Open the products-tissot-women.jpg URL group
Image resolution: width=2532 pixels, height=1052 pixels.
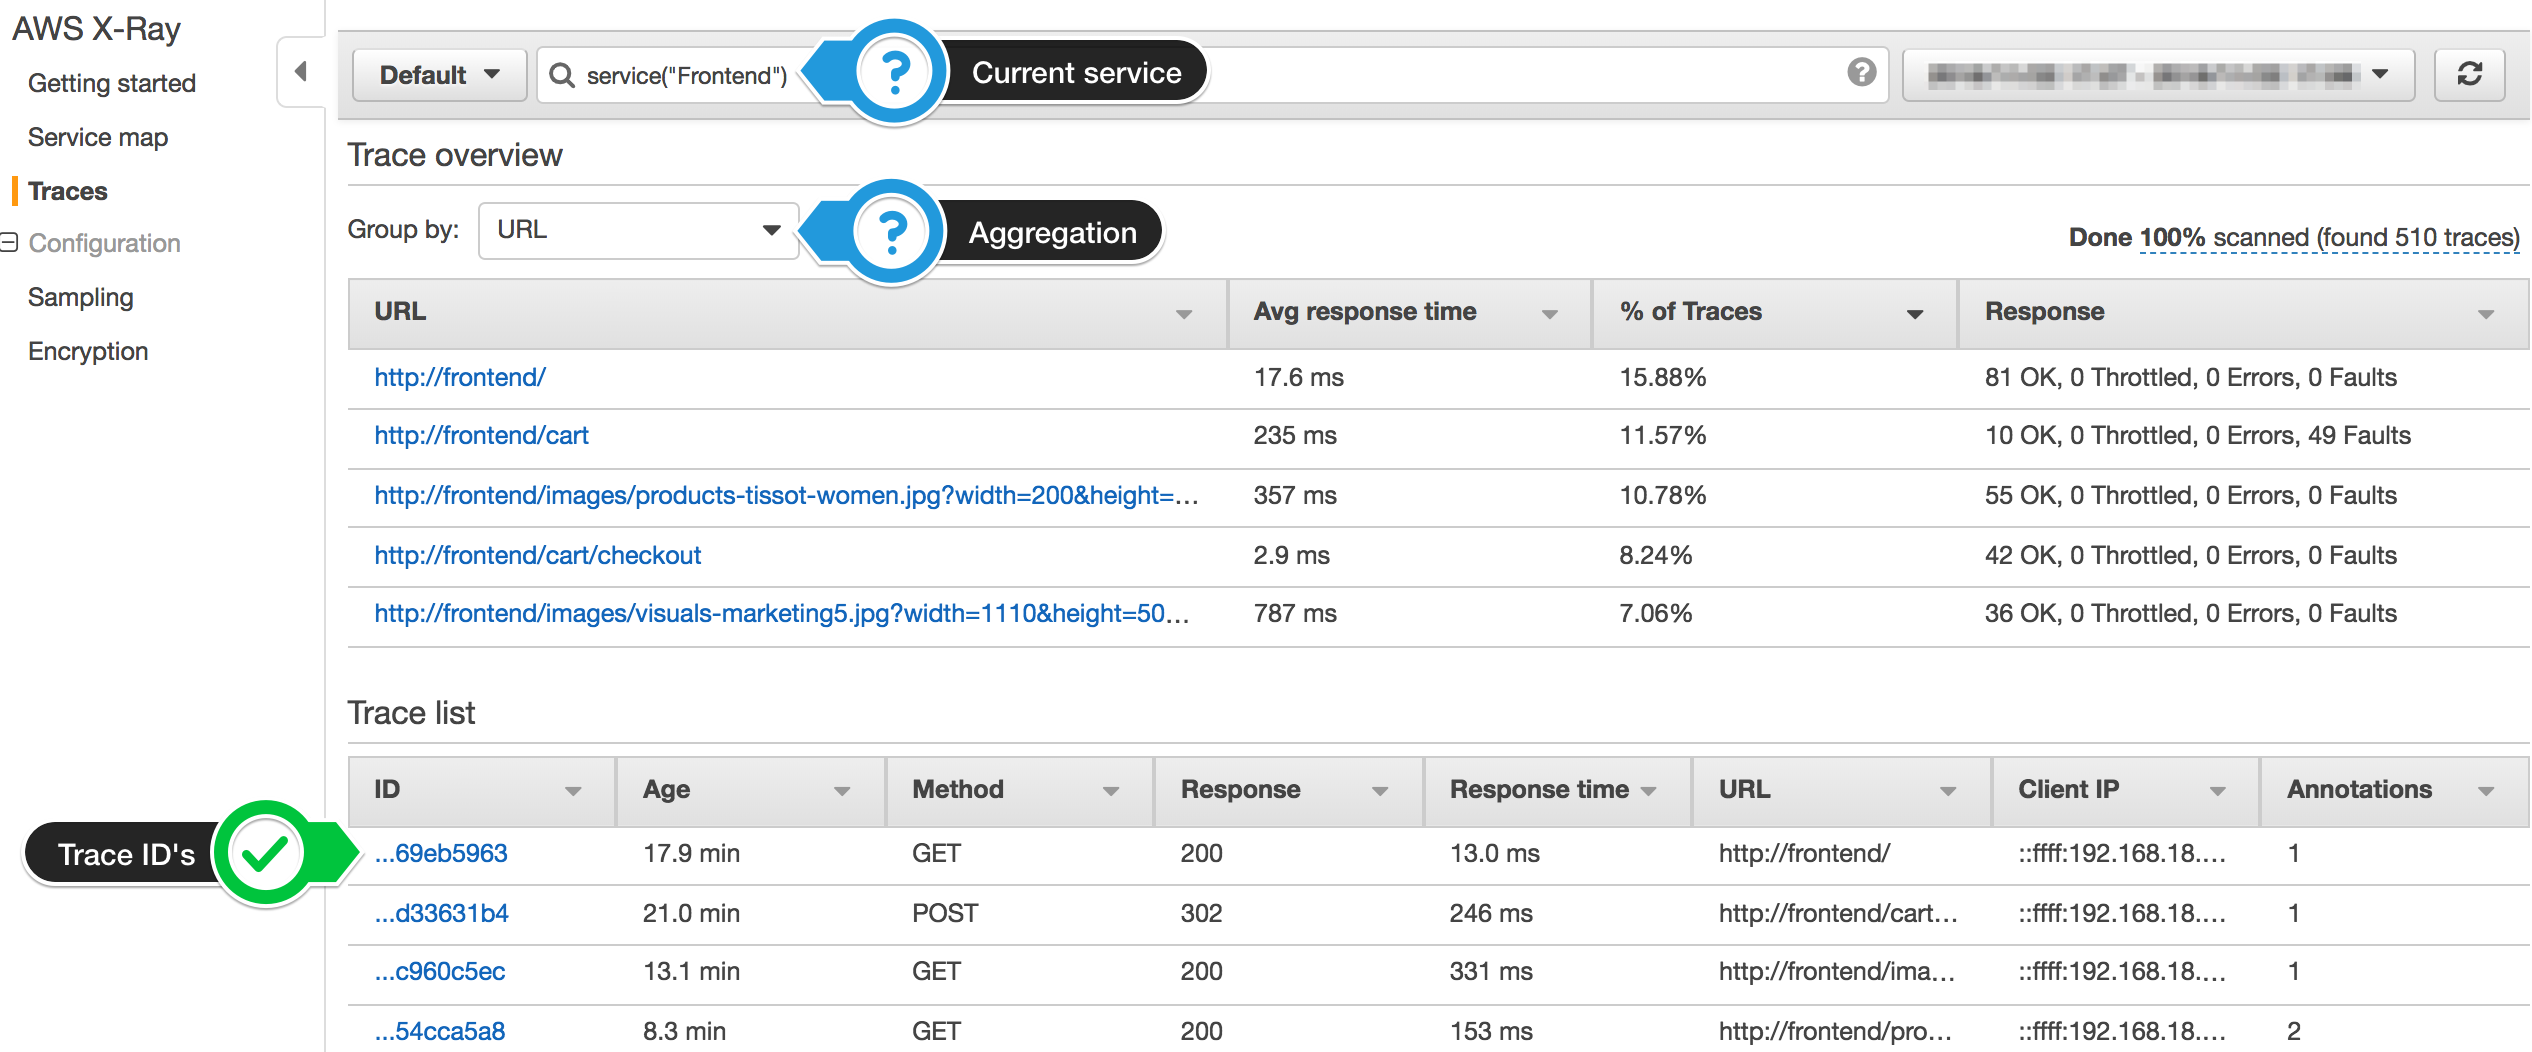click(786, 495)
